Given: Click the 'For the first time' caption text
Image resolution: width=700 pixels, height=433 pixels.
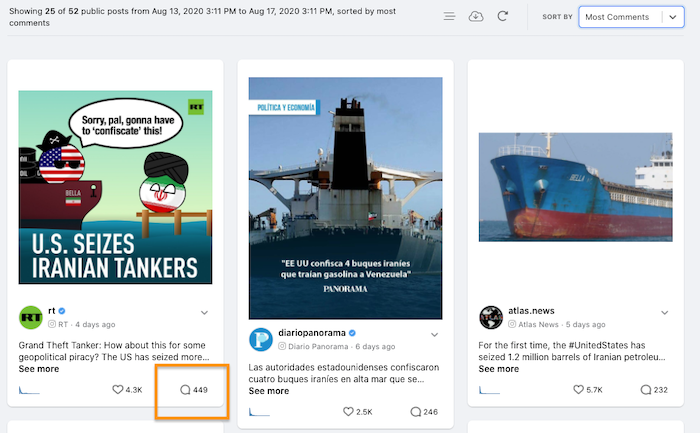Looking at the screenshot, I should tap(572, 351).
